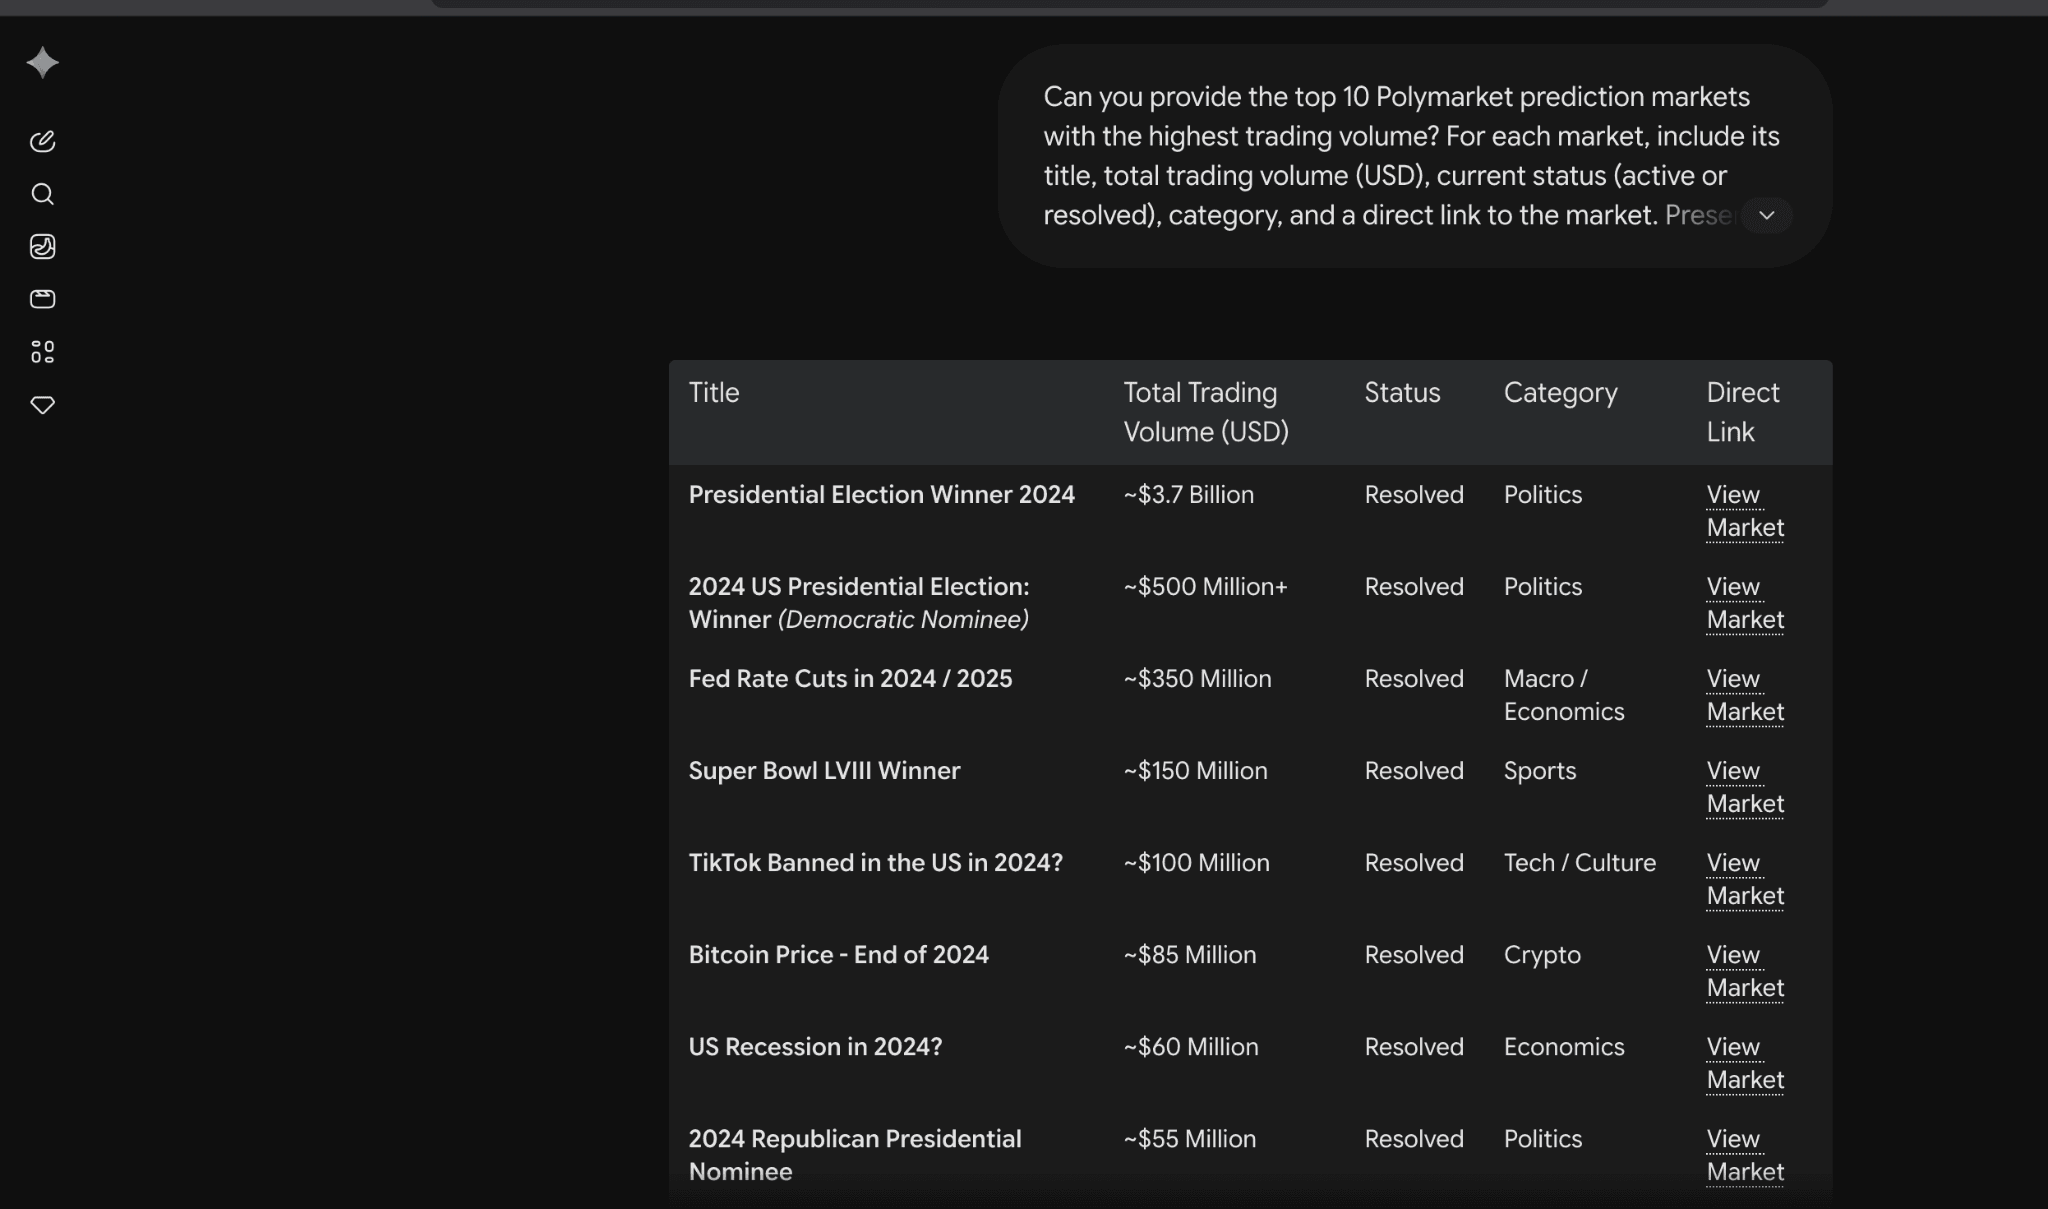2048x1209 pixels.
Task: Open View Market link for Fed Rate Cuts
Action: (x=1745, y=695)
